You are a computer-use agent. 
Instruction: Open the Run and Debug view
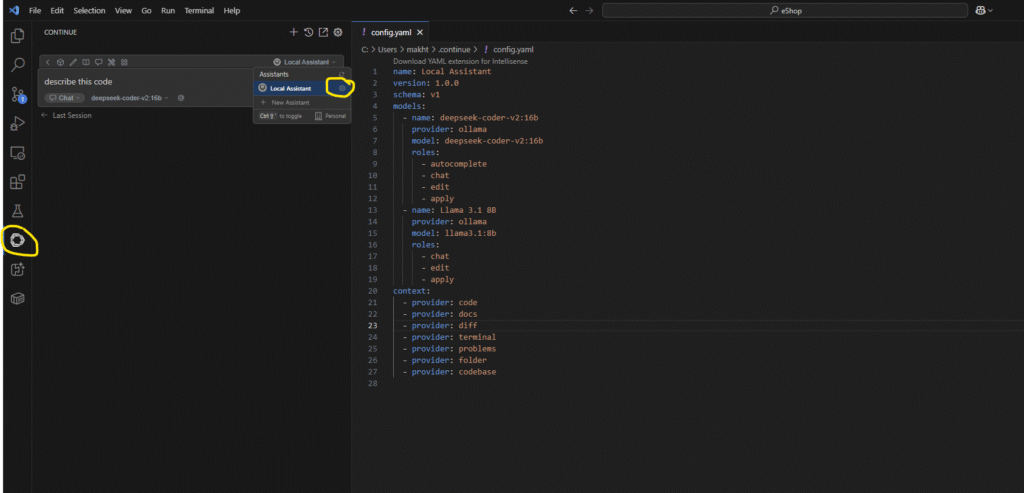(18, 123)
